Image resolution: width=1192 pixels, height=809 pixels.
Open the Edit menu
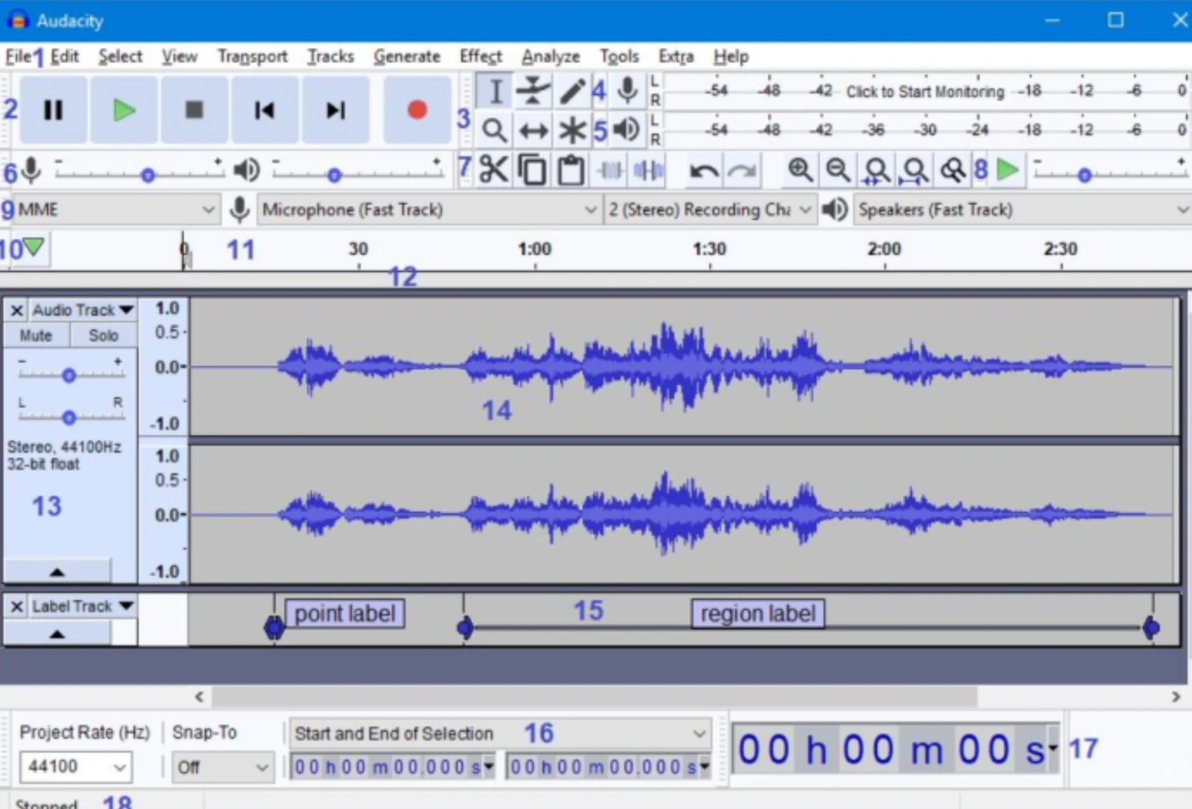pyautogui.click(x=65, y=56)
